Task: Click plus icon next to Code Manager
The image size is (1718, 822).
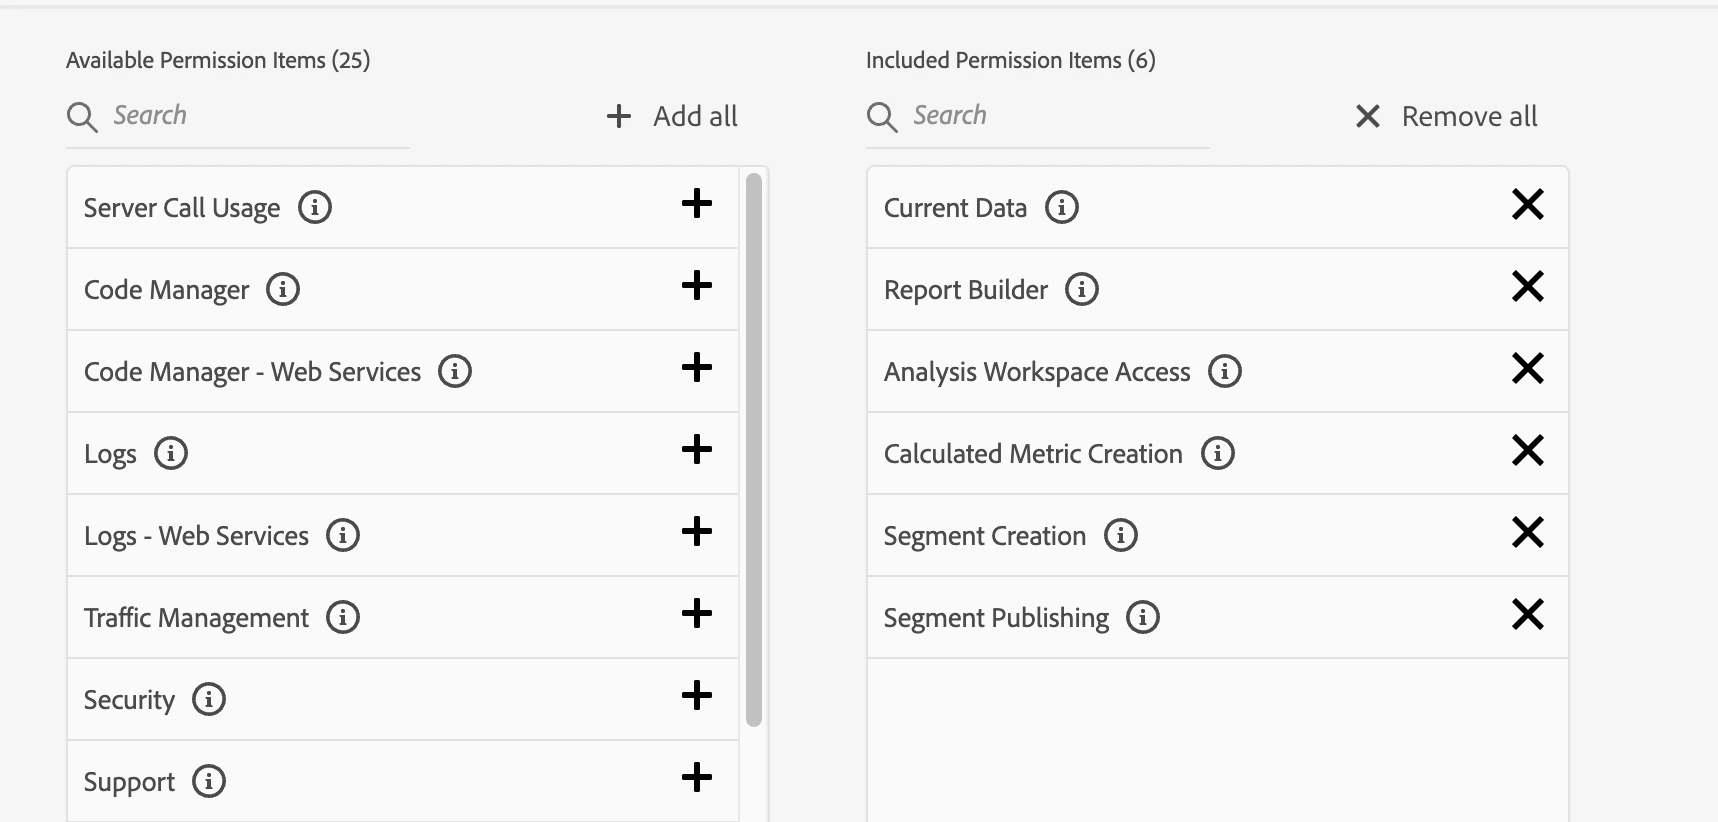Action: tap(696, 287)
